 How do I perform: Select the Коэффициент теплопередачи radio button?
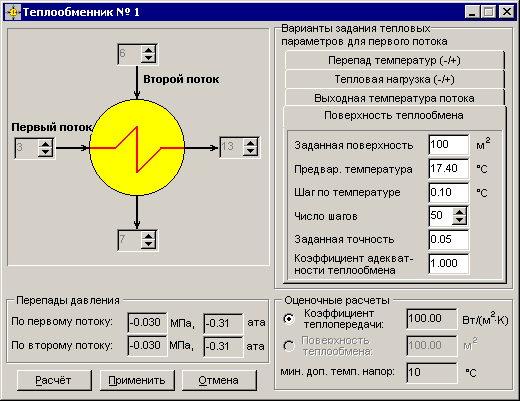click(289, 319)
